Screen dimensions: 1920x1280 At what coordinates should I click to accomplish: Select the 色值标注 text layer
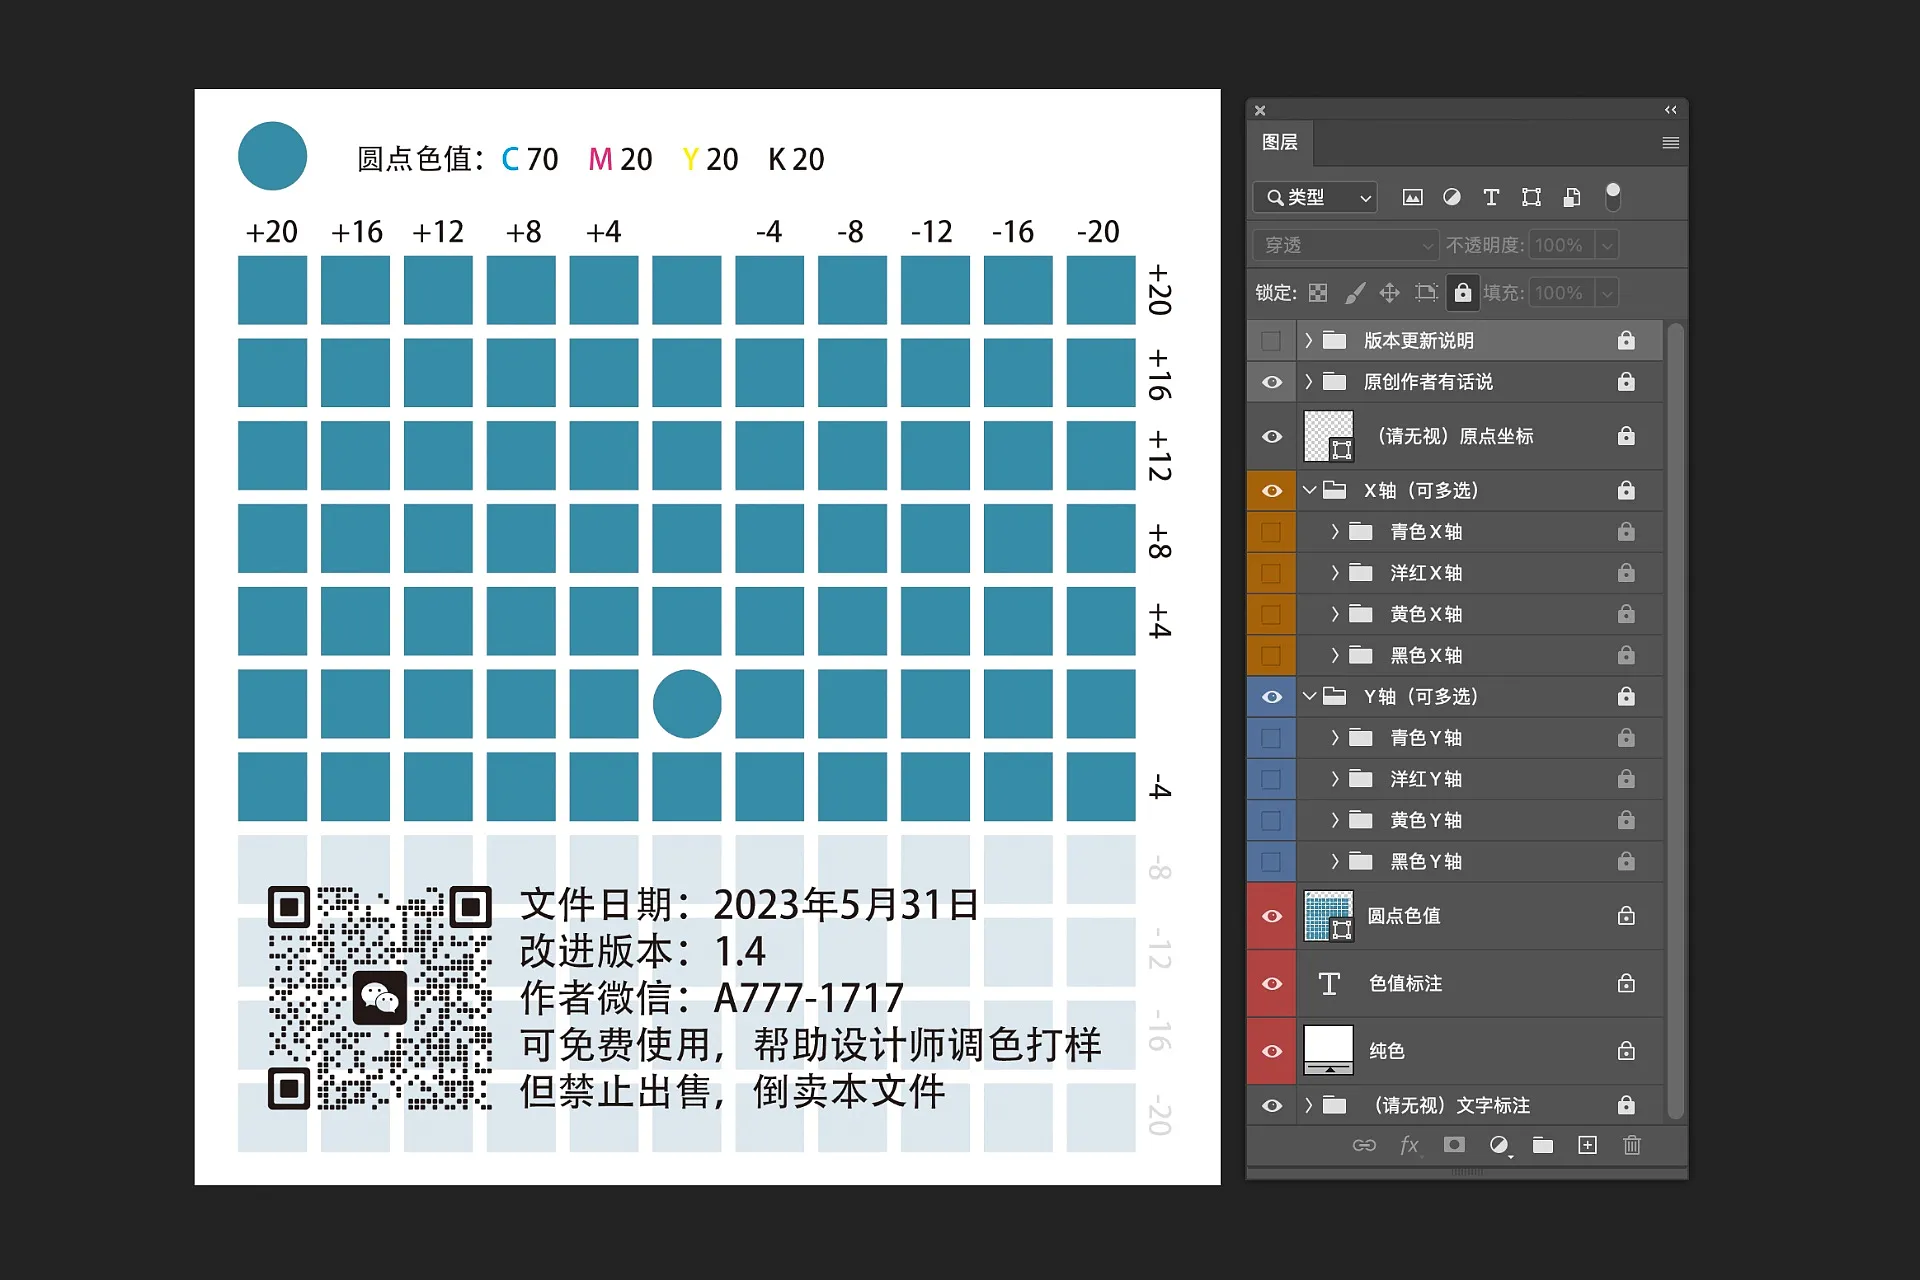coord(1480,984)
